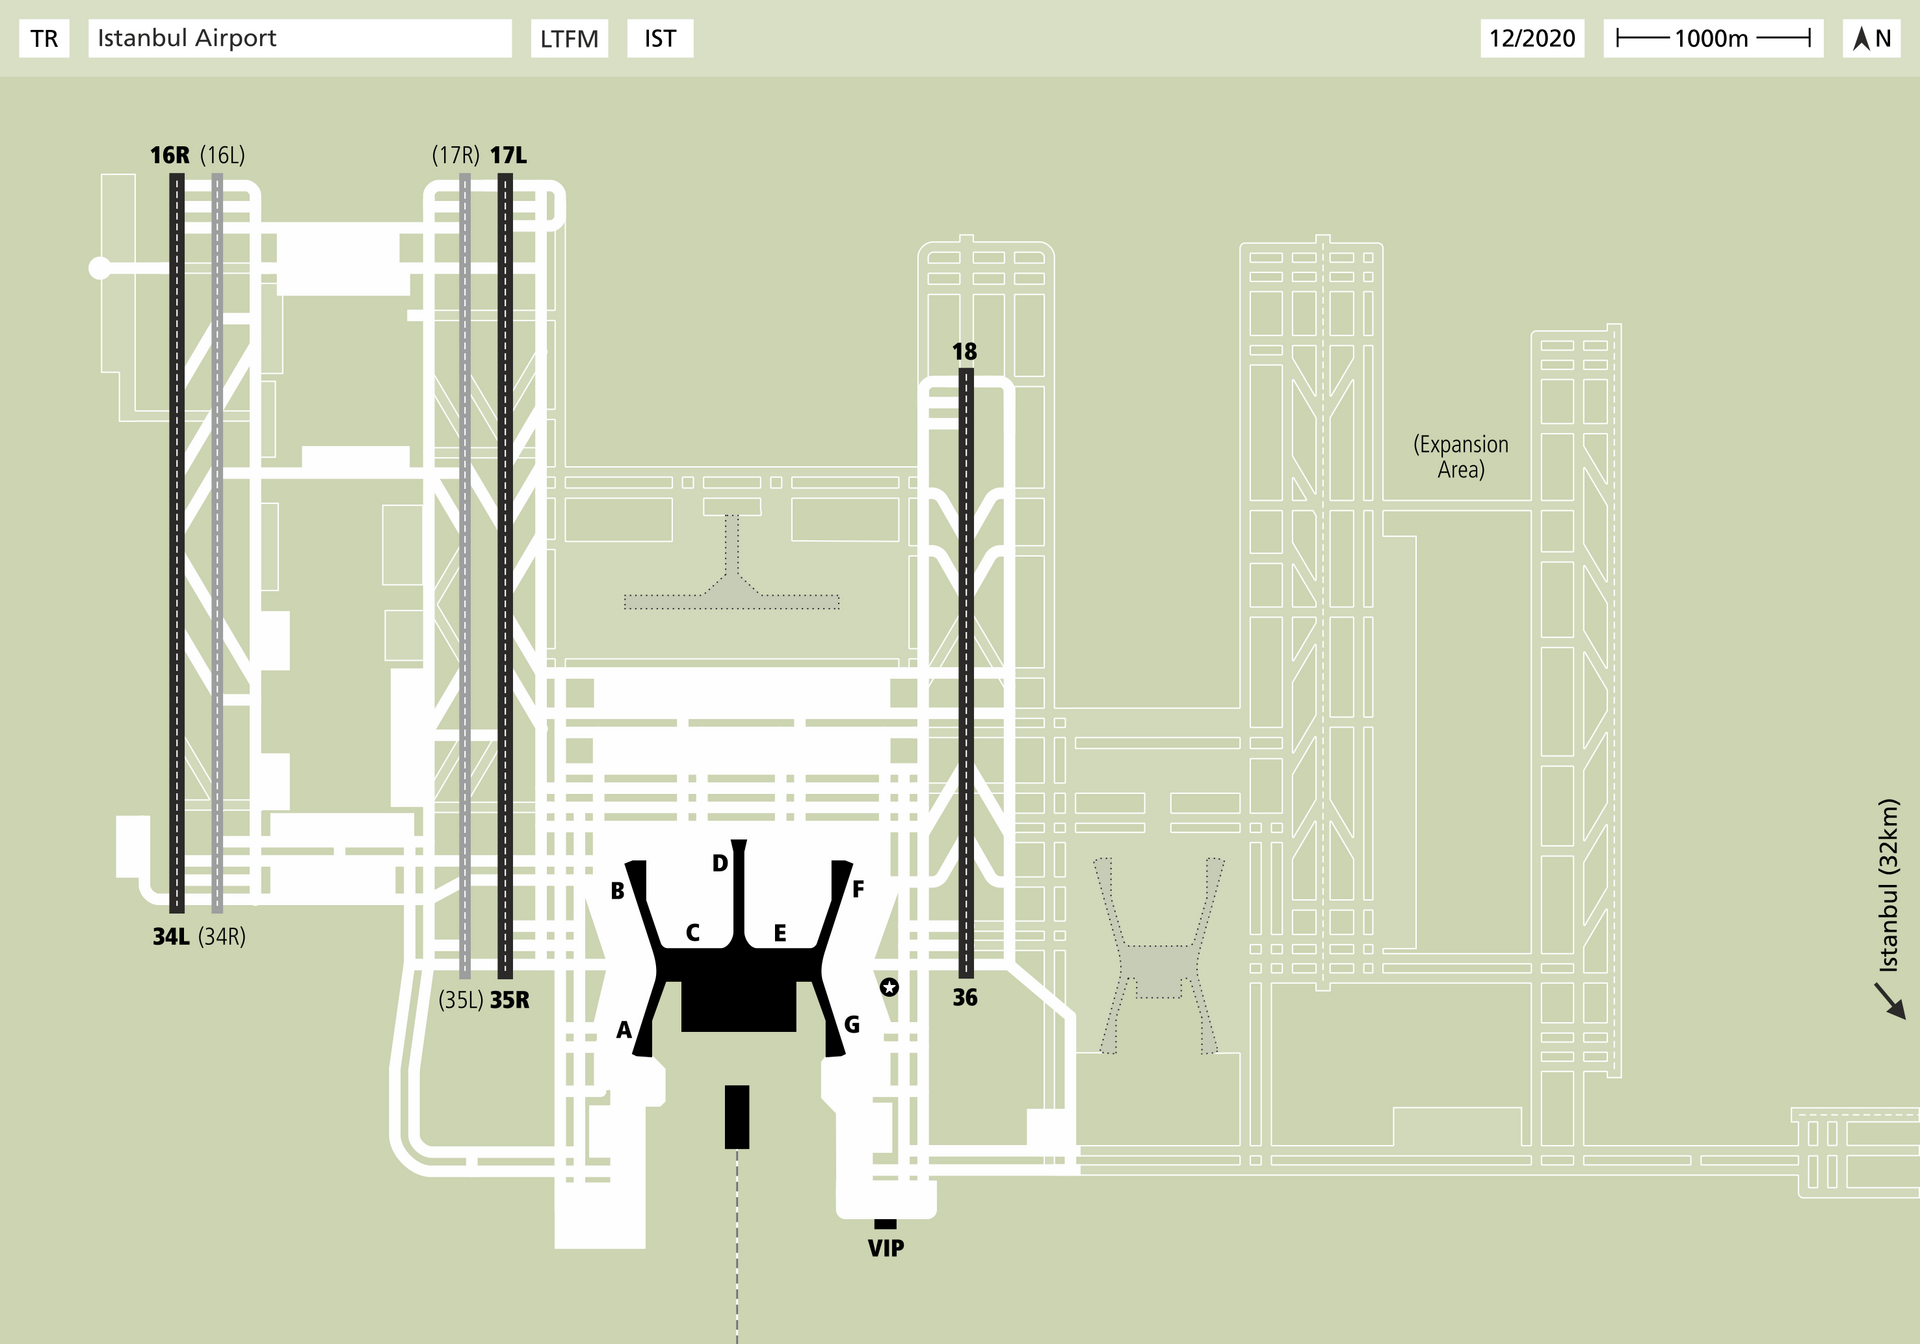Viewport: 1920px width, 1344px height.
Task: Expand the (Expansion Area) region
Action: pyautogui.click(x=1460, y=455)
